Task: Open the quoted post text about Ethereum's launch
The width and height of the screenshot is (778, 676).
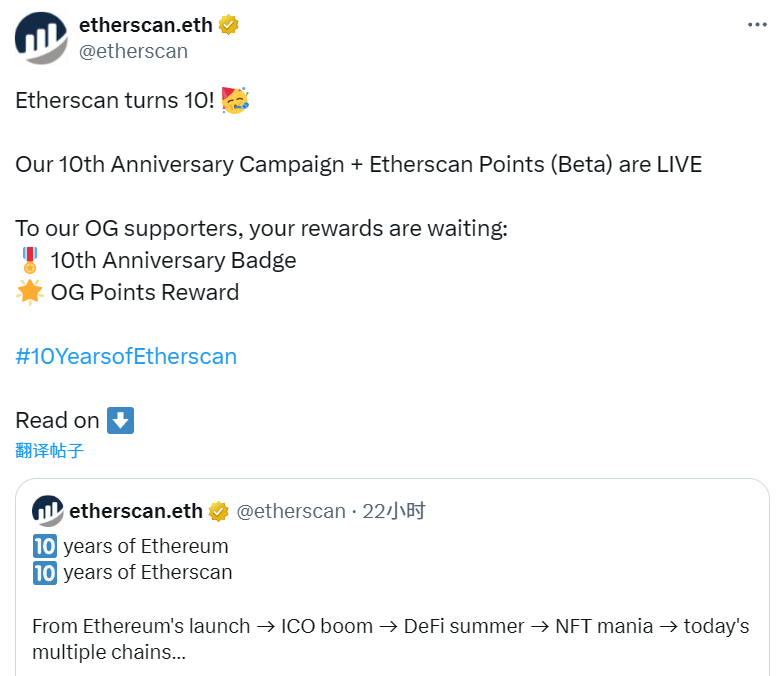Action: point(390,627)
